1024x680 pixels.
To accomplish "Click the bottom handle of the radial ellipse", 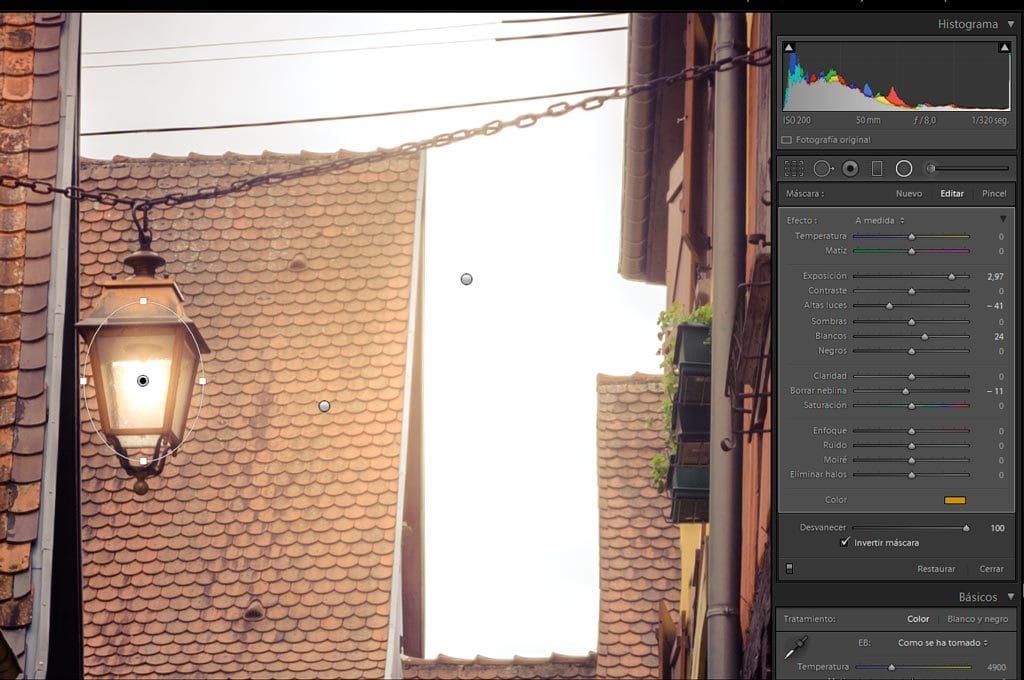I will [143, 461].
